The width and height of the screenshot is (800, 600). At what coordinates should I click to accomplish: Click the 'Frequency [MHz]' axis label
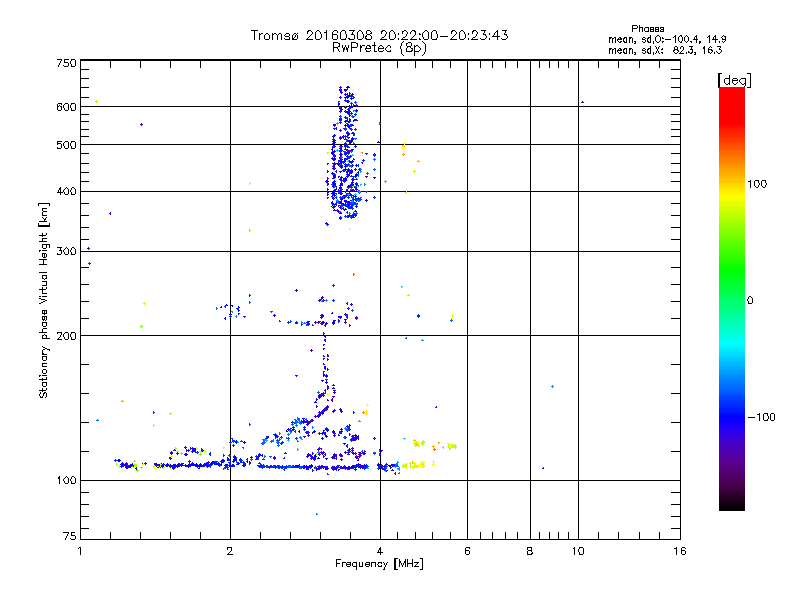[x=379, y=564]
